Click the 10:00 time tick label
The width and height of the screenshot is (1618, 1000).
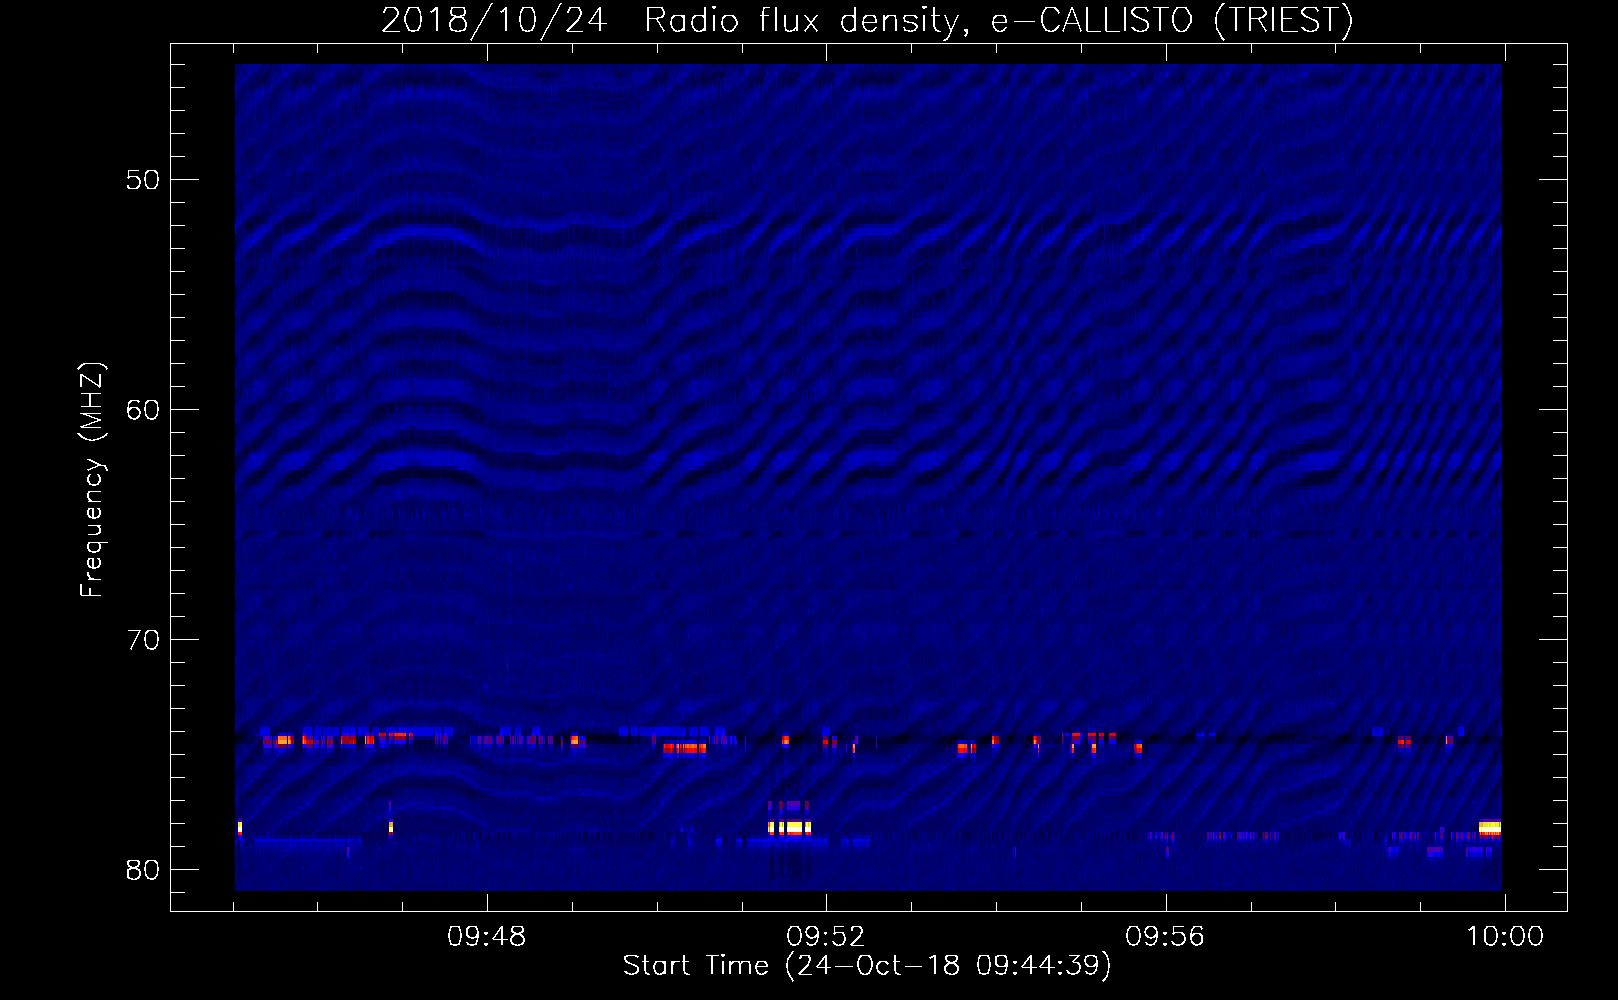(x=1505, y=937)
